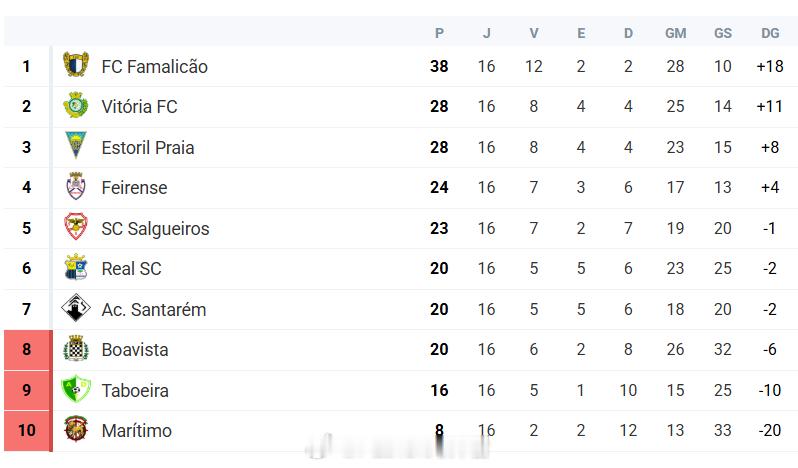
Task: Open the Marítimo team link
Action: pyautogui.click(x=136, y=431)
